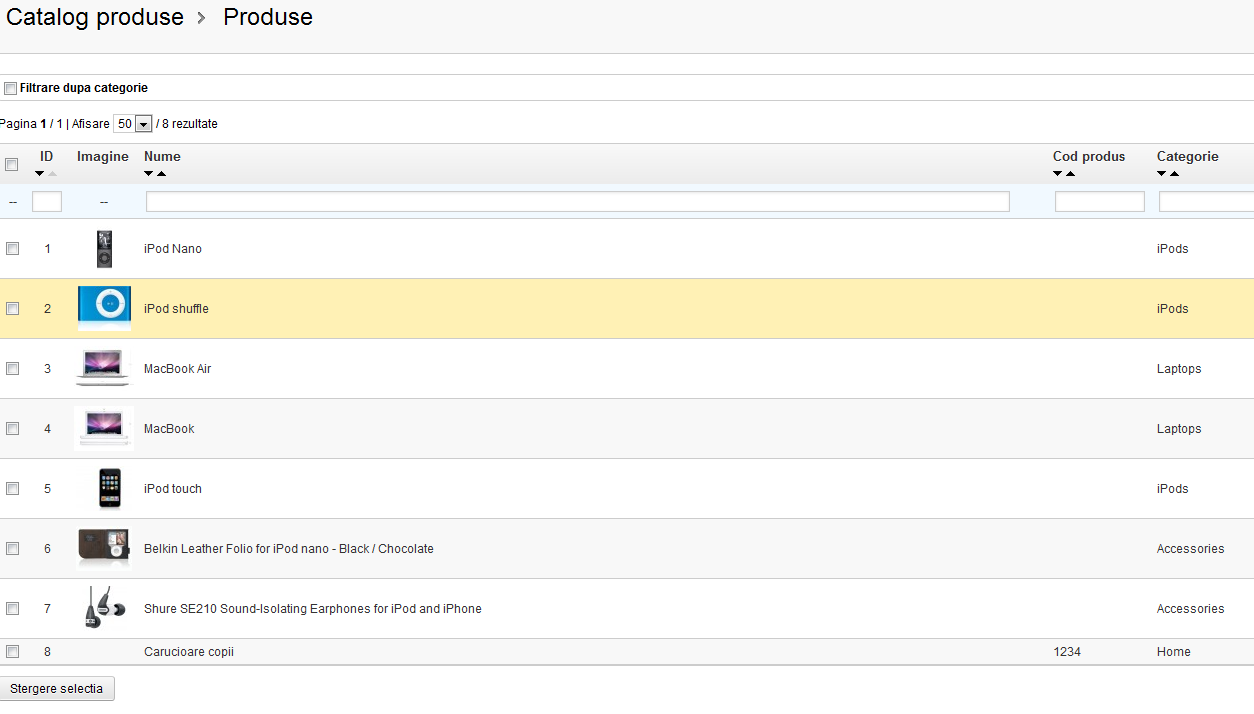This screenshot has width=1254, height=714.
Task: Focus the Nume filter text field
Action: click(577, 202)
